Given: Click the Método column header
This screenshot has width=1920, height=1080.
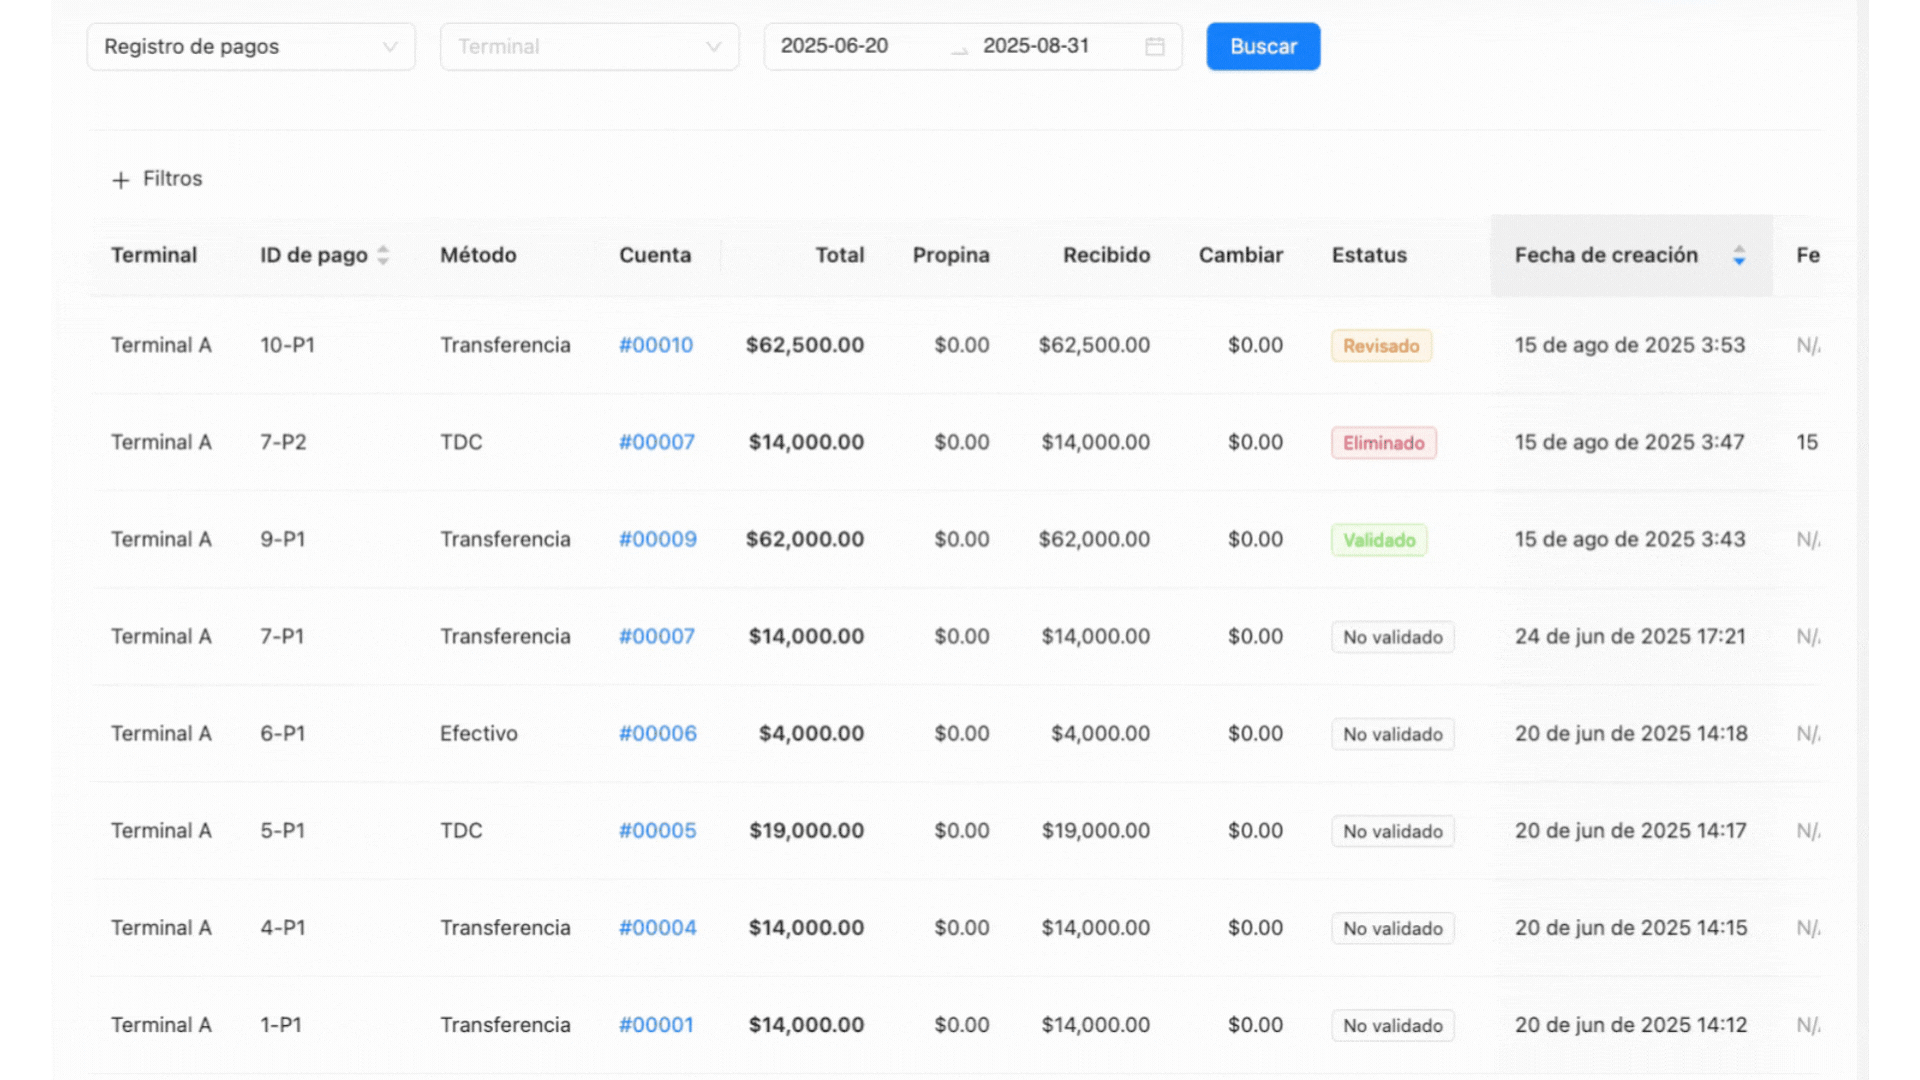Looking at the screenshot, I should pos(478,255).
